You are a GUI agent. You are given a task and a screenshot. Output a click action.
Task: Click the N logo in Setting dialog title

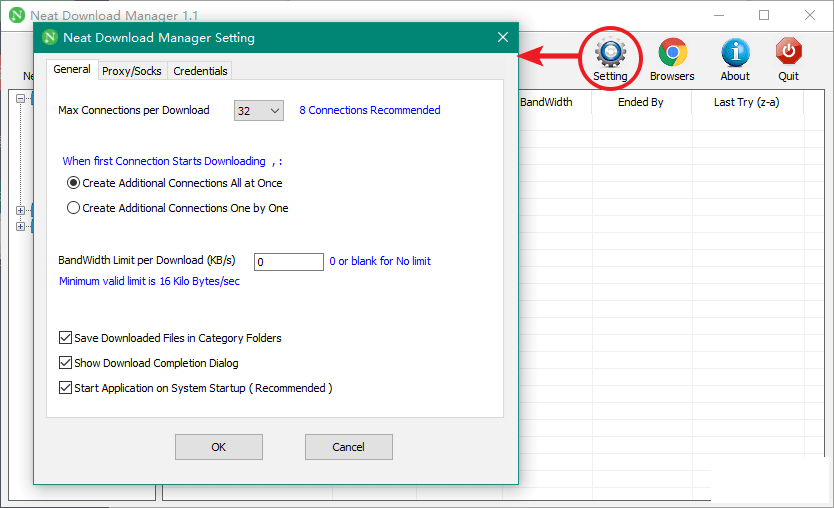tap(49, 37)
